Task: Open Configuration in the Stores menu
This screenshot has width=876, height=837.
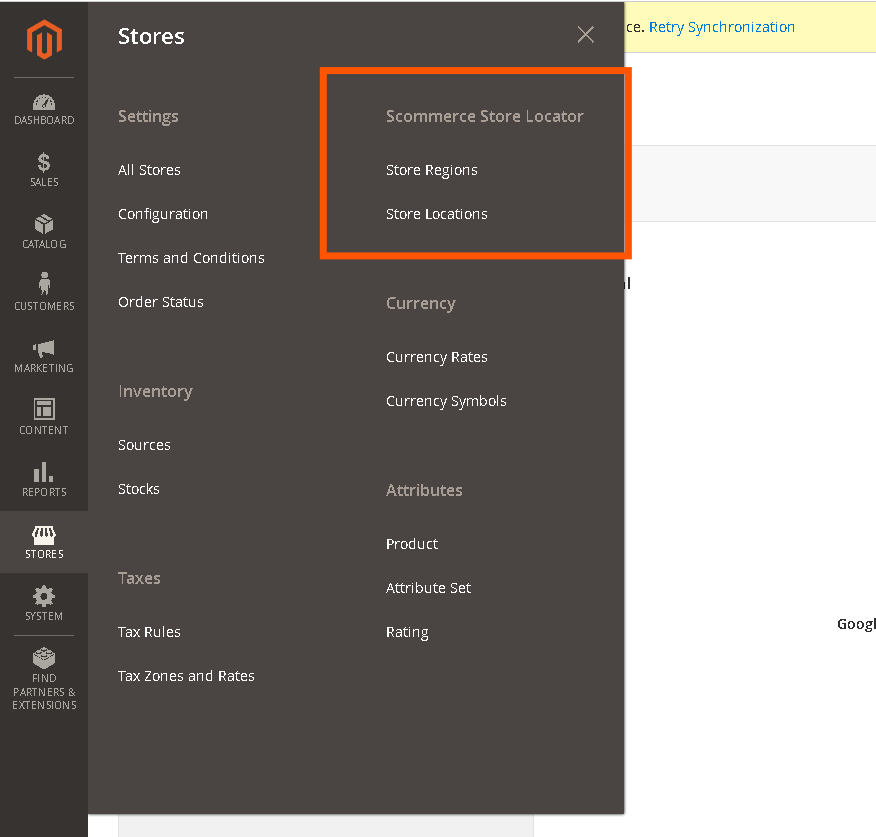Action: point(163,214)
